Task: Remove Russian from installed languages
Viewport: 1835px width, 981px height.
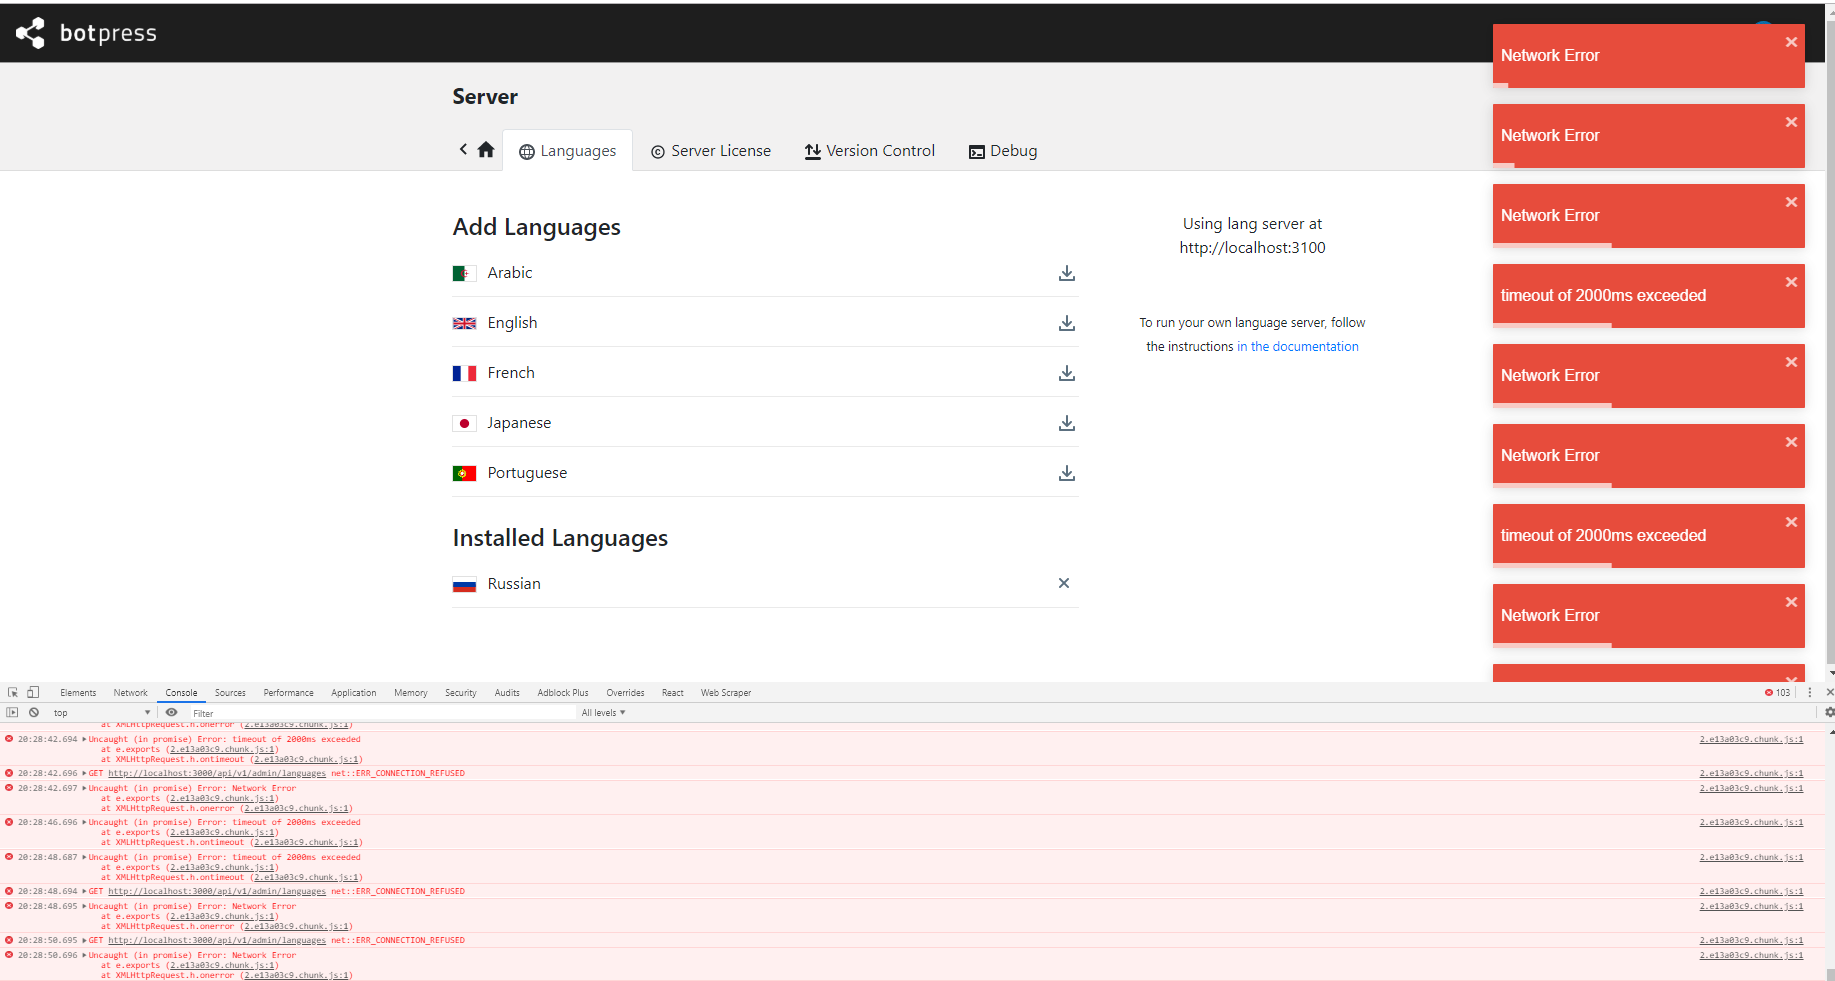Action: pyautogui.click(x=1063, y=583)
